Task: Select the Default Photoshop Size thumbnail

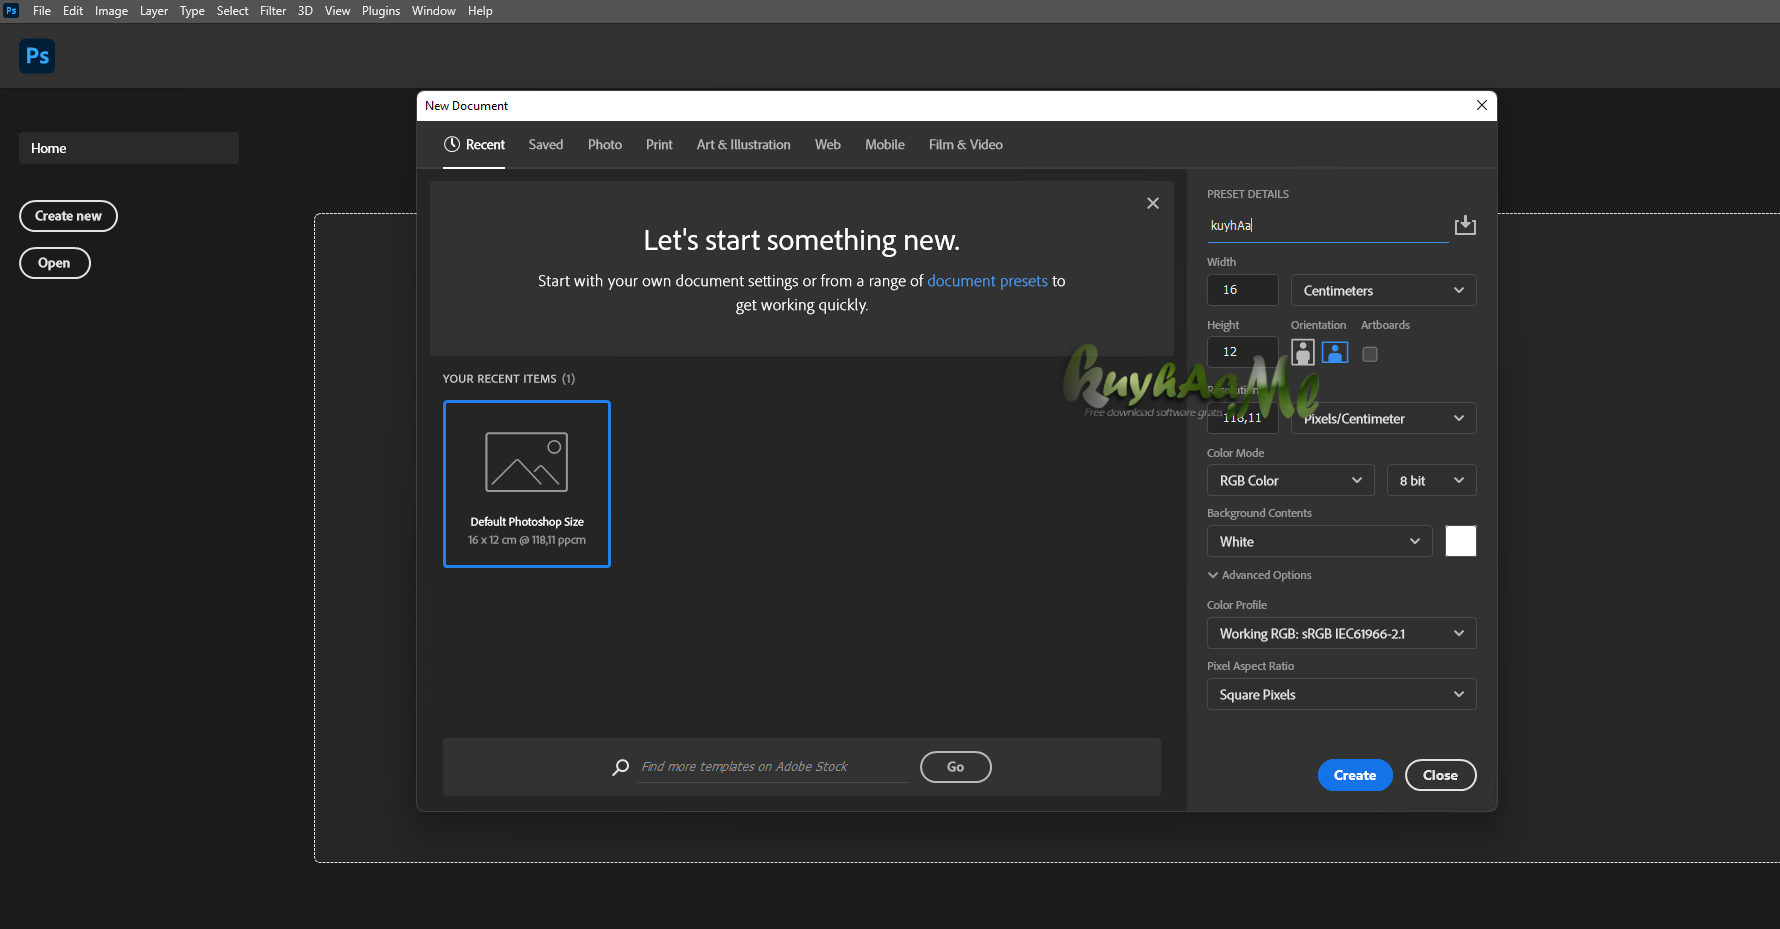Action: [x=527, y=484]
